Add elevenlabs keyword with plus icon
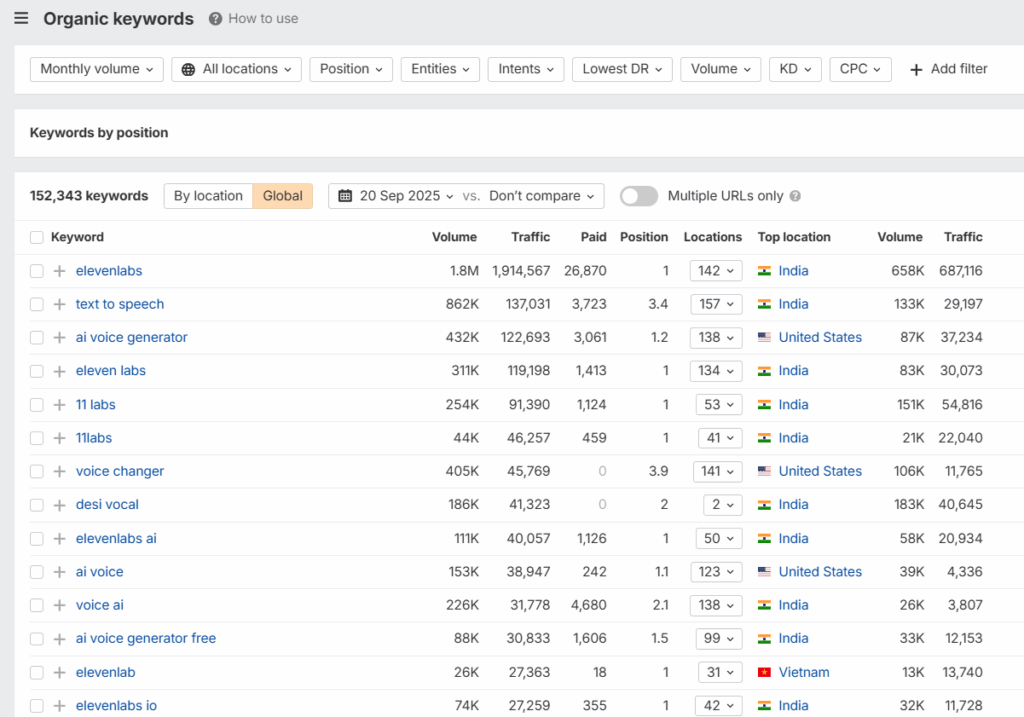This screenshot has width=1024, height=717. pyautogui.click(x=59, y=271)
